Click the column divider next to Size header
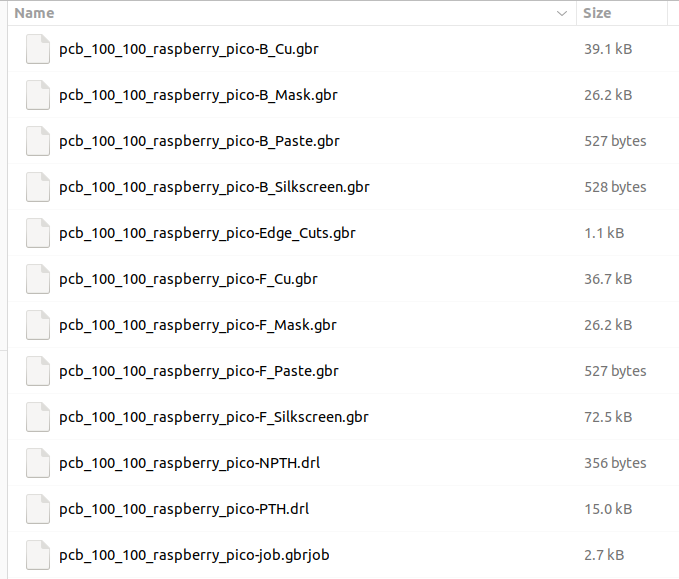Image resolution: width=679 pixels, height=579 pixels. [x=667, y=13]
